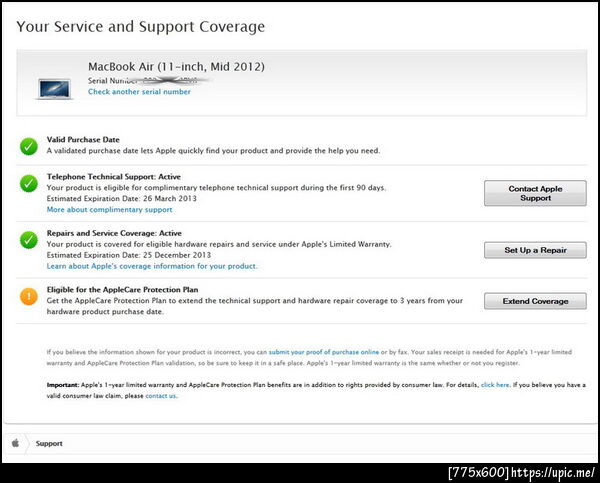
Task: Click green check icon beside Valid Purchase Date
Action: (29, 147)
